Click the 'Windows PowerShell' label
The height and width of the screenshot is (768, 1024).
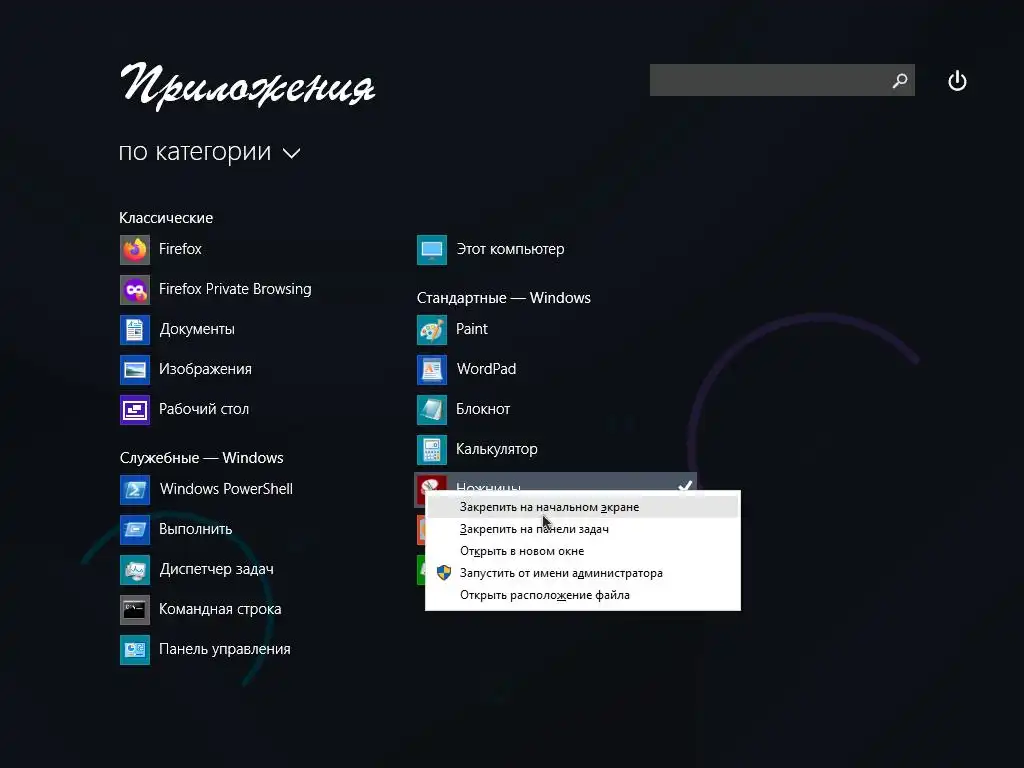click(x=226, y=489)
